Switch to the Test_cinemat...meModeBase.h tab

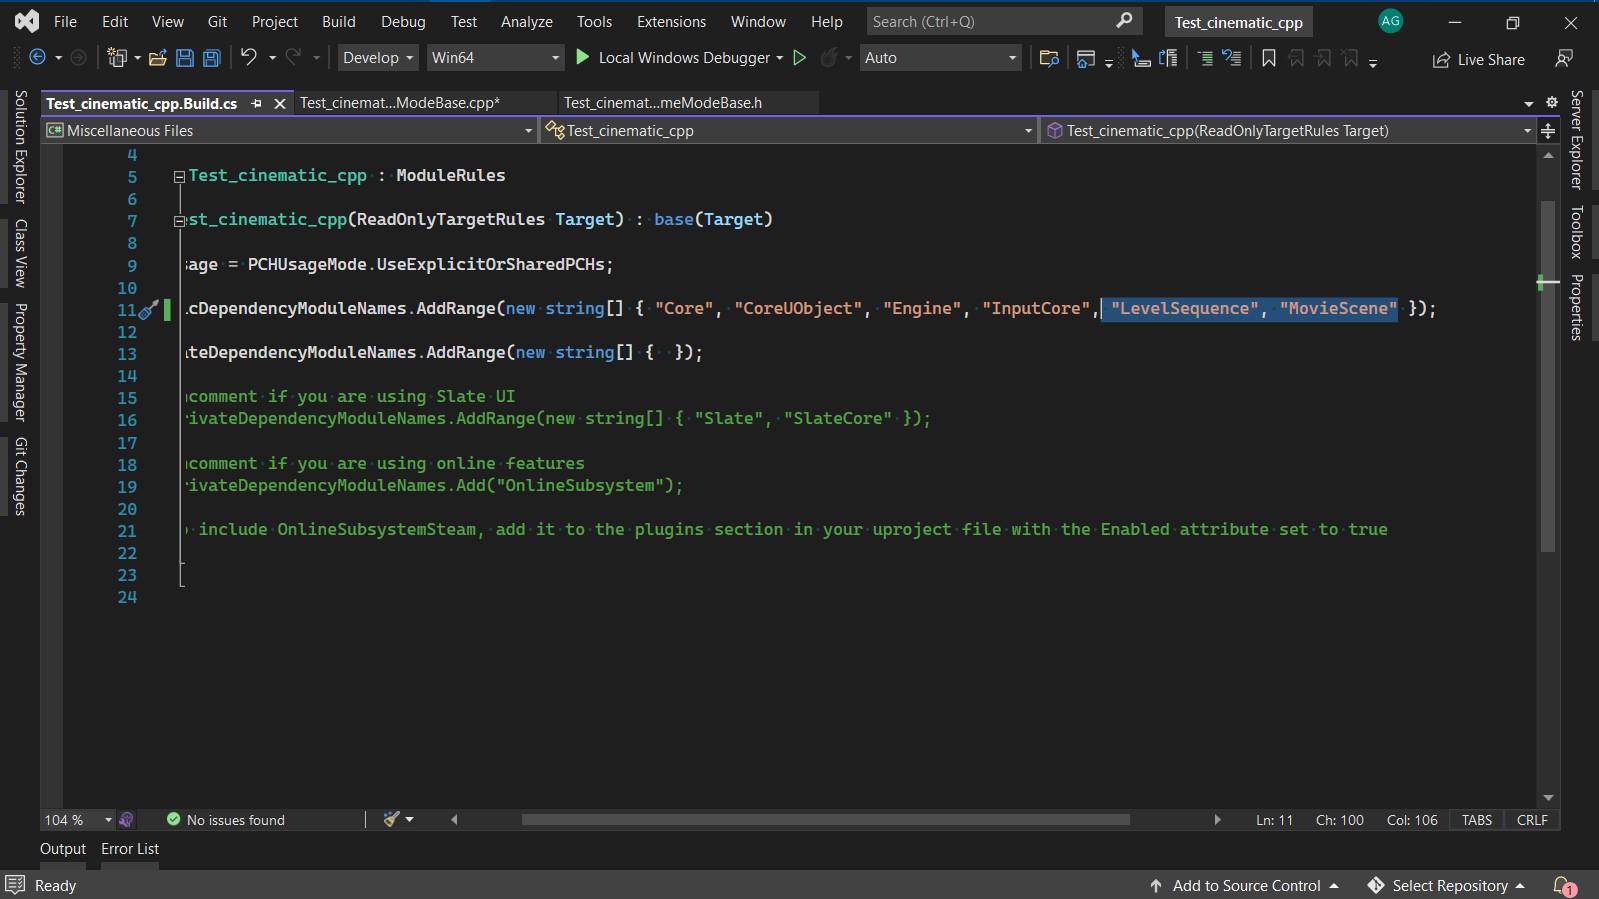point(662,103)
